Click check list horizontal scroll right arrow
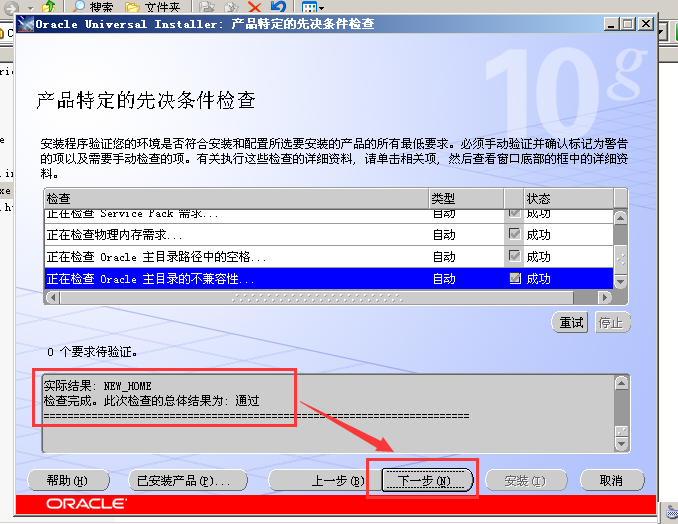 click(x=605, y=297)
